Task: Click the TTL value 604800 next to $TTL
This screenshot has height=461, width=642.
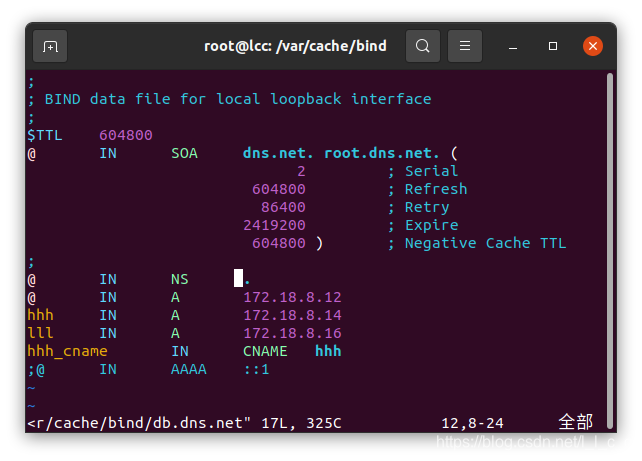Action: point(126,135)
